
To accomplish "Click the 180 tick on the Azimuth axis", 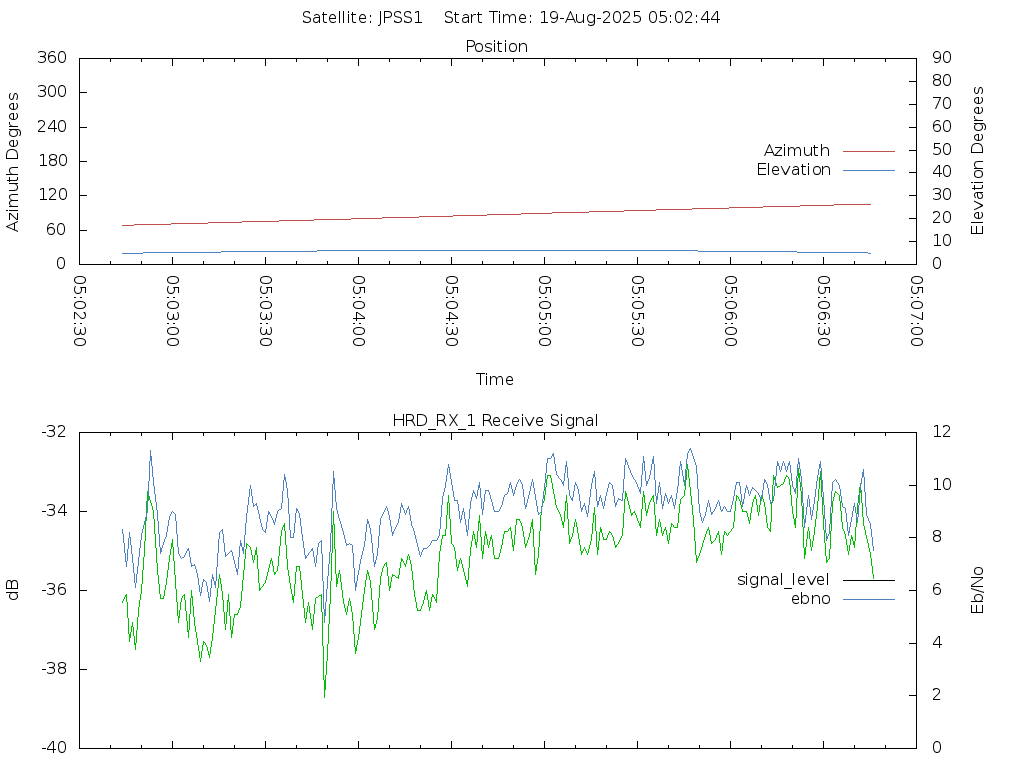I will 52,161.
